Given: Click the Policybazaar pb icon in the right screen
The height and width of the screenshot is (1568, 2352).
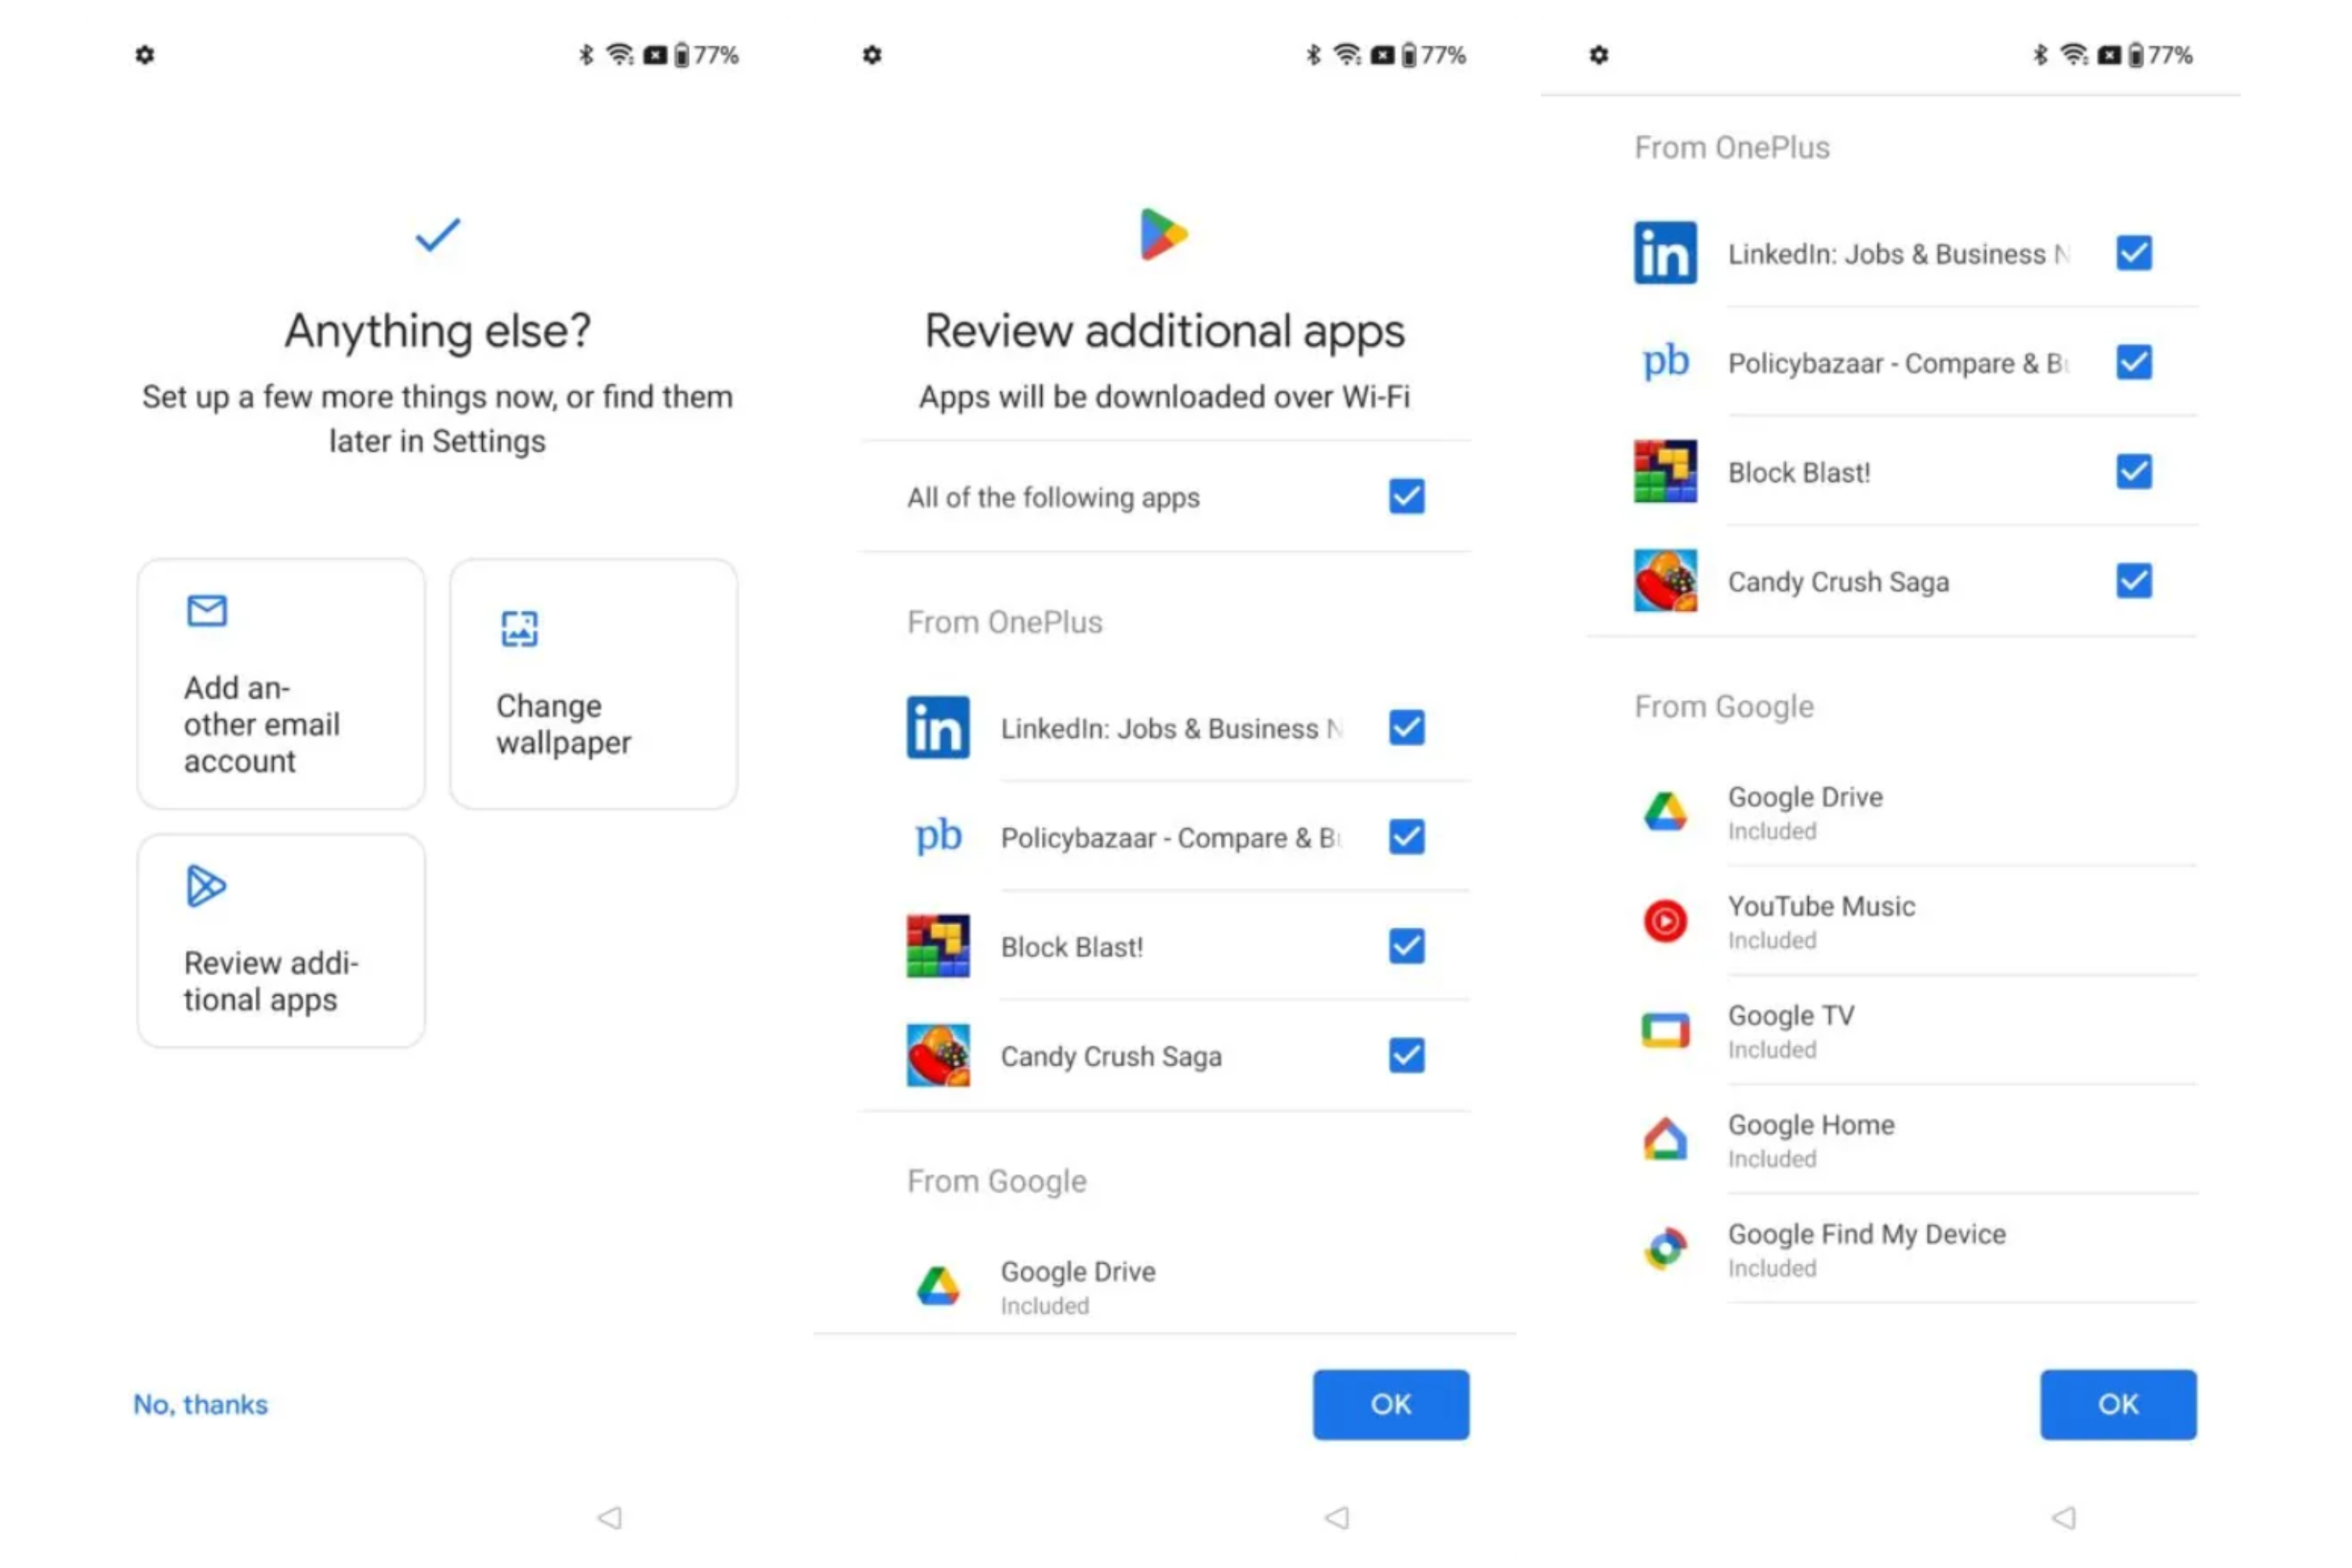Looking at the screenshot, I should pyautogui.click(x=1665, y=362).
